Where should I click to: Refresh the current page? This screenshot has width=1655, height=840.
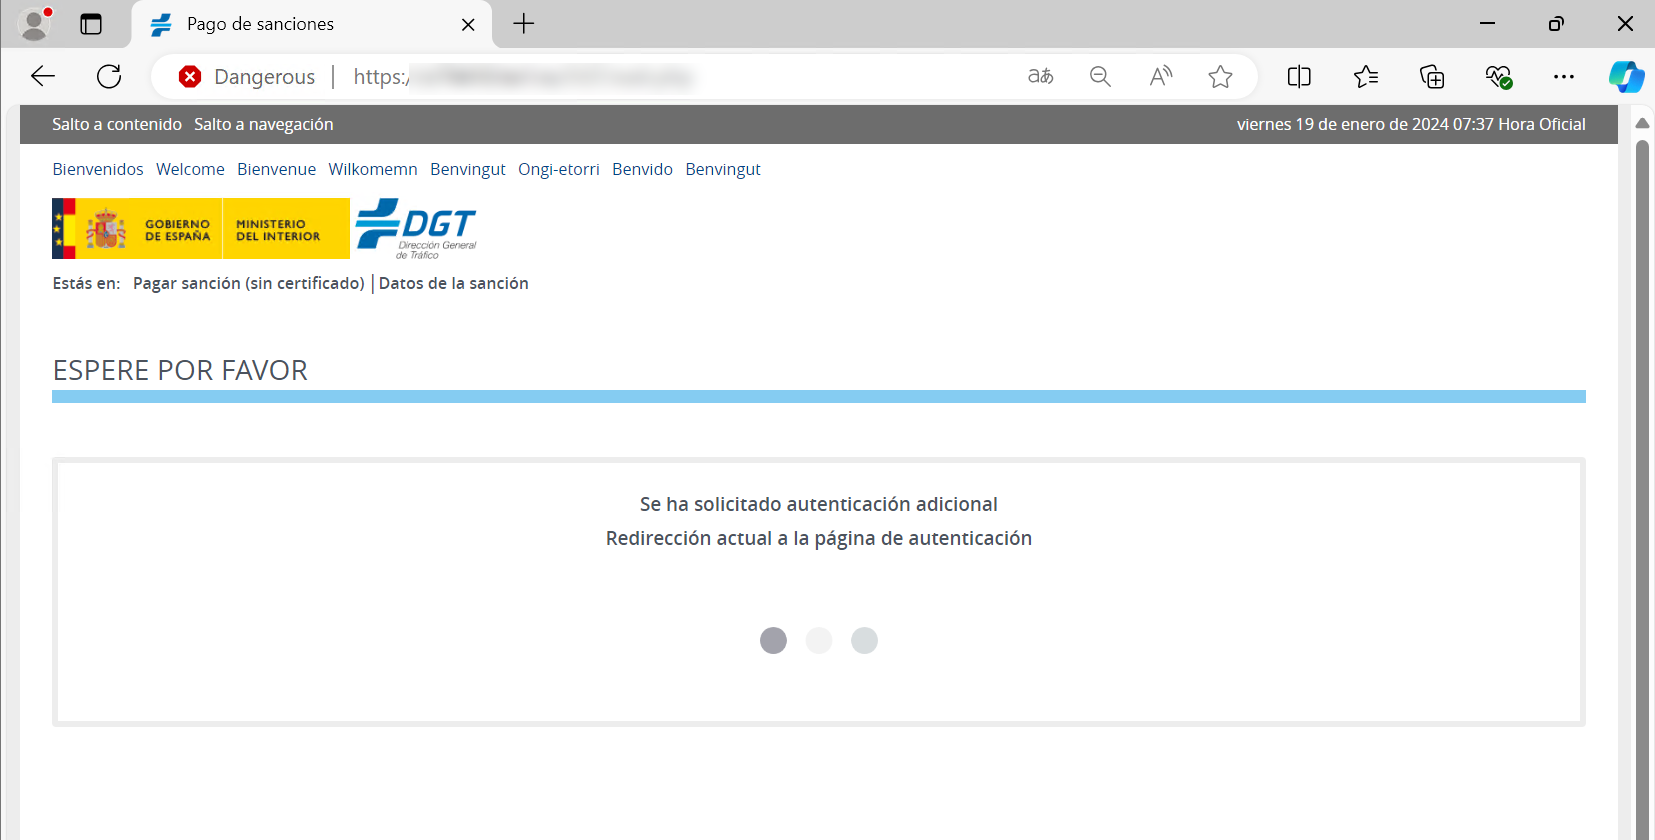(x=109, y=77)
